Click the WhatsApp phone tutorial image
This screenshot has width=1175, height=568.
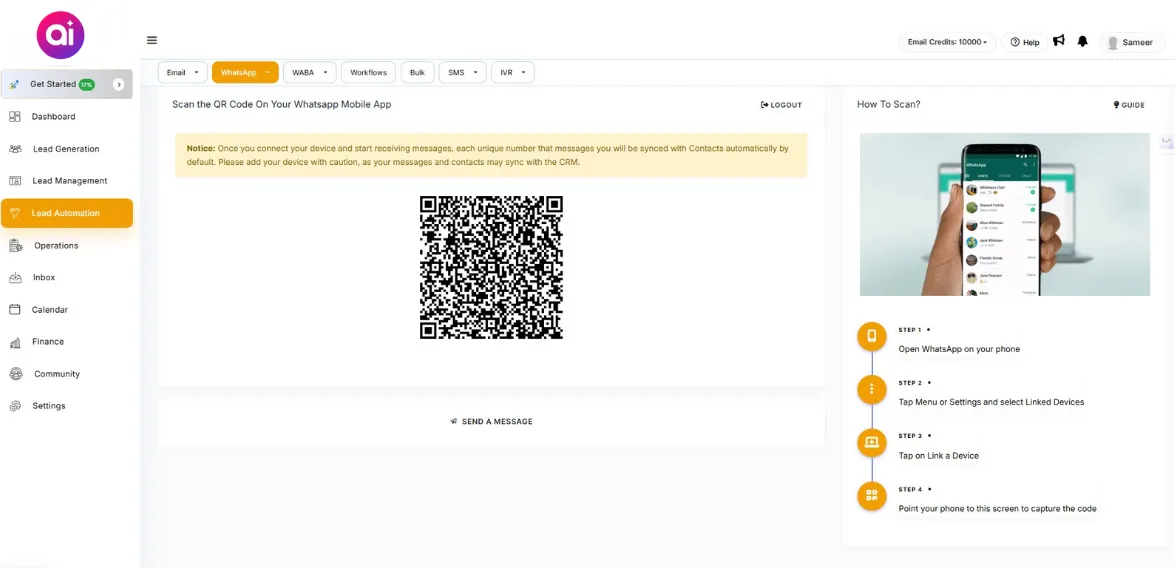pyautogui.click(x=1004, y=214)
